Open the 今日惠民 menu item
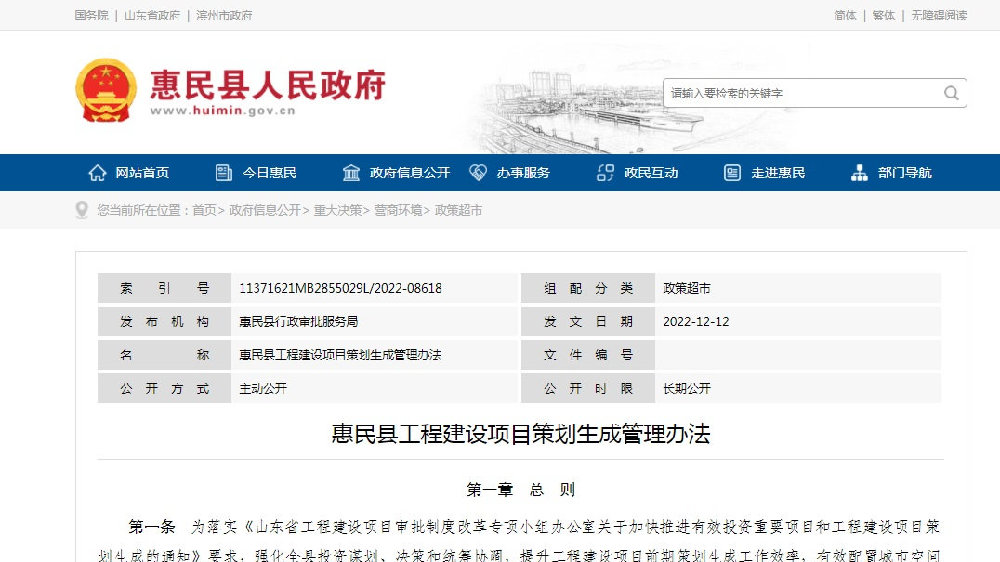The width and height of the screenshot is (1000, 562). [269, 173]
